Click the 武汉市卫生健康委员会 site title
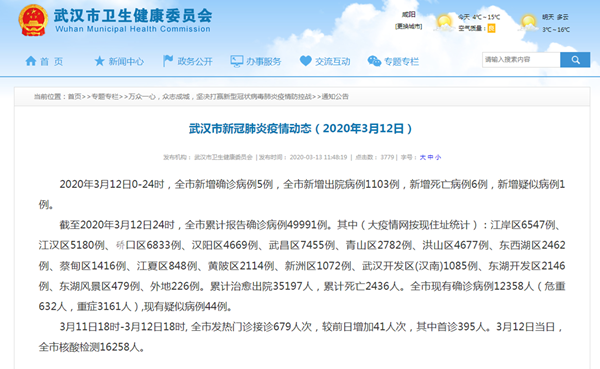The width and height of the screenshot is (600, 369). point(133,16)
